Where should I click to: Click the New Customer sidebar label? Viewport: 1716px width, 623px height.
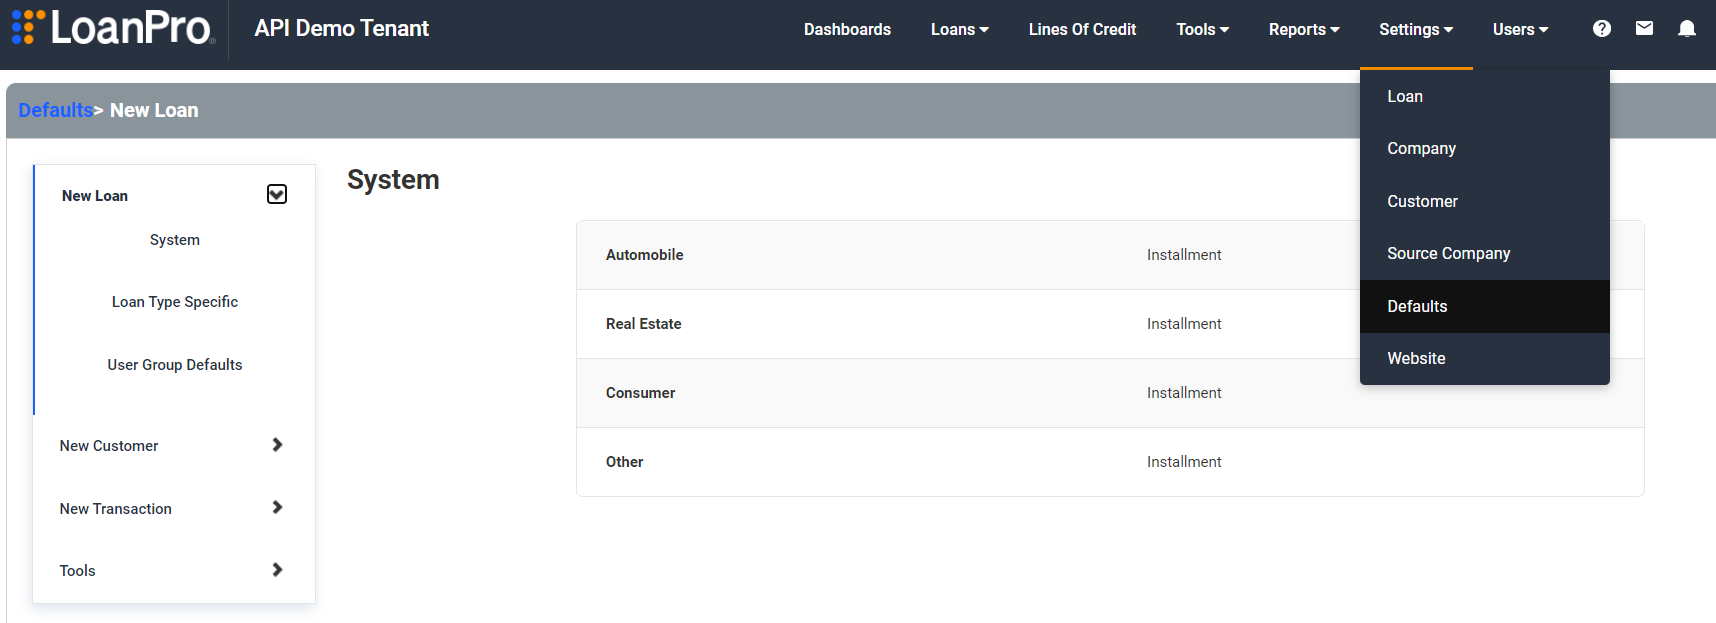coord(109,446)
